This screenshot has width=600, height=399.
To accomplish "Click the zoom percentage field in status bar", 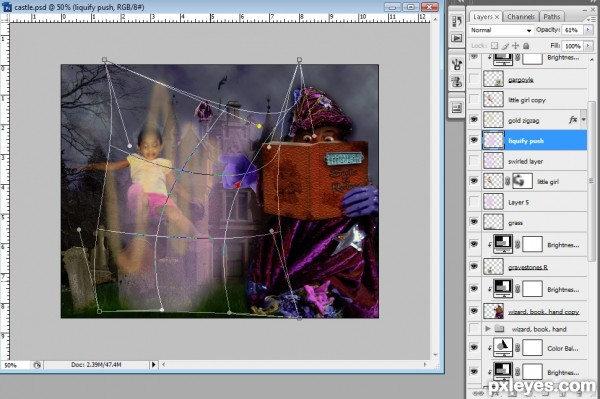I will pyautogui.click(x=15, y=365).
